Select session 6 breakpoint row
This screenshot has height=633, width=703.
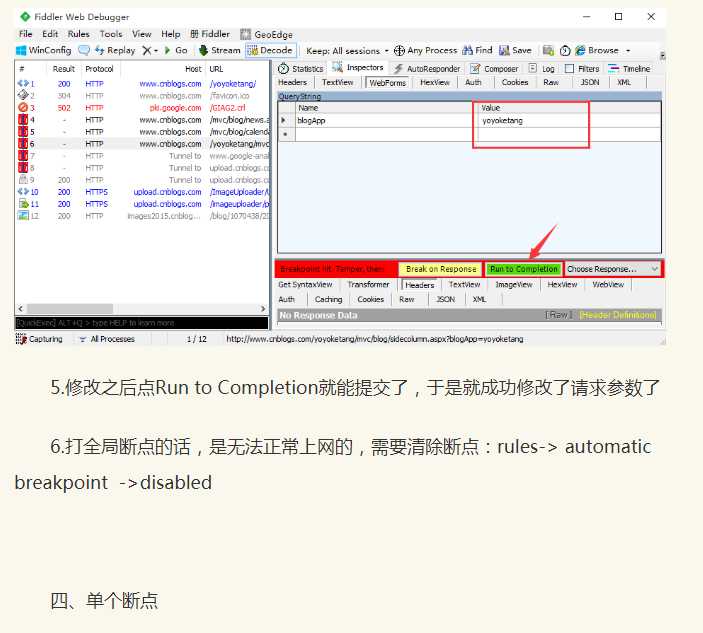[x=143, y=144]
